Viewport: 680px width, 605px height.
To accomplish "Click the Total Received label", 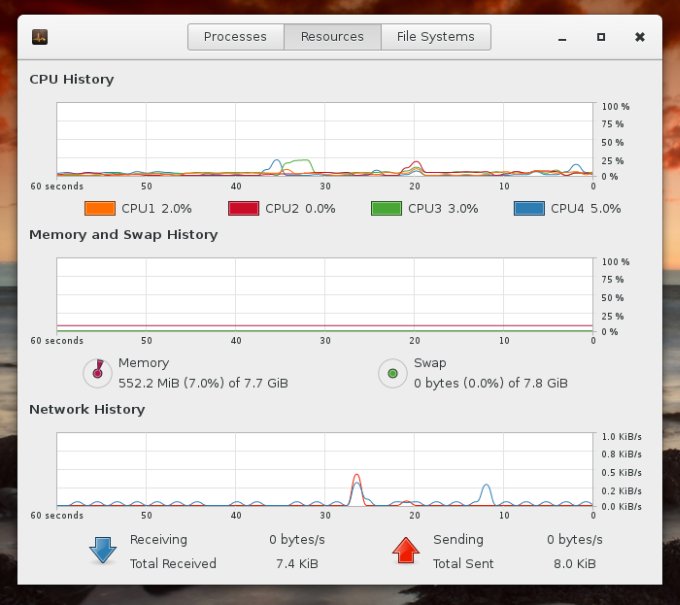I will [x=173, y=564].
